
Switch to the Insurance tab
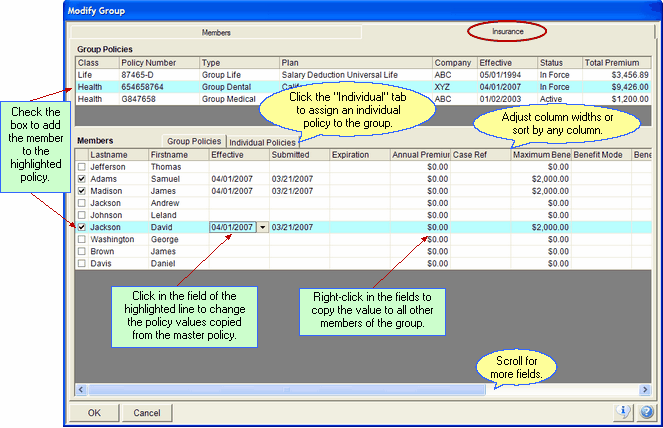(507, 31)
